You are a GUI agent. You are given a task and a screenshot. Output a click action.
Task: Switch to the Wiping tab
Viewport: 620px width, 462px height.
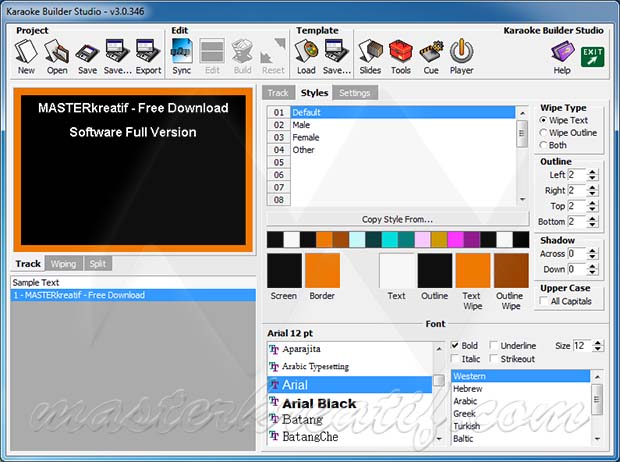pos(63,264)
